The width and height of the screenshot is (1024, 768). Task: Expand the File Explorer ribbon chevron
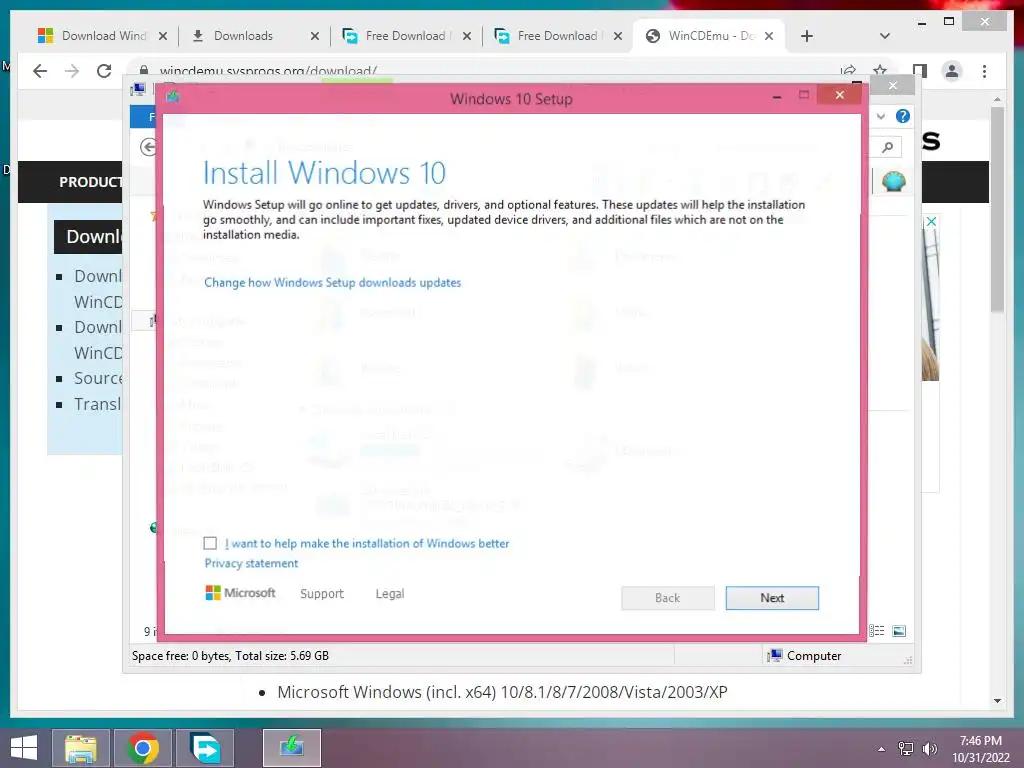tap(881, 116)
